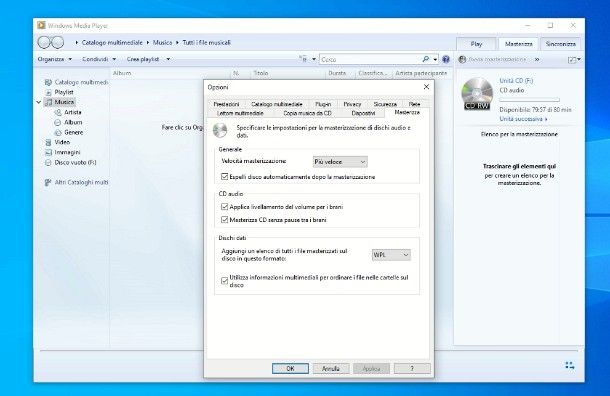610x396 pixels.
Task: Open the Organizza menu
Action: pos(54,59)
